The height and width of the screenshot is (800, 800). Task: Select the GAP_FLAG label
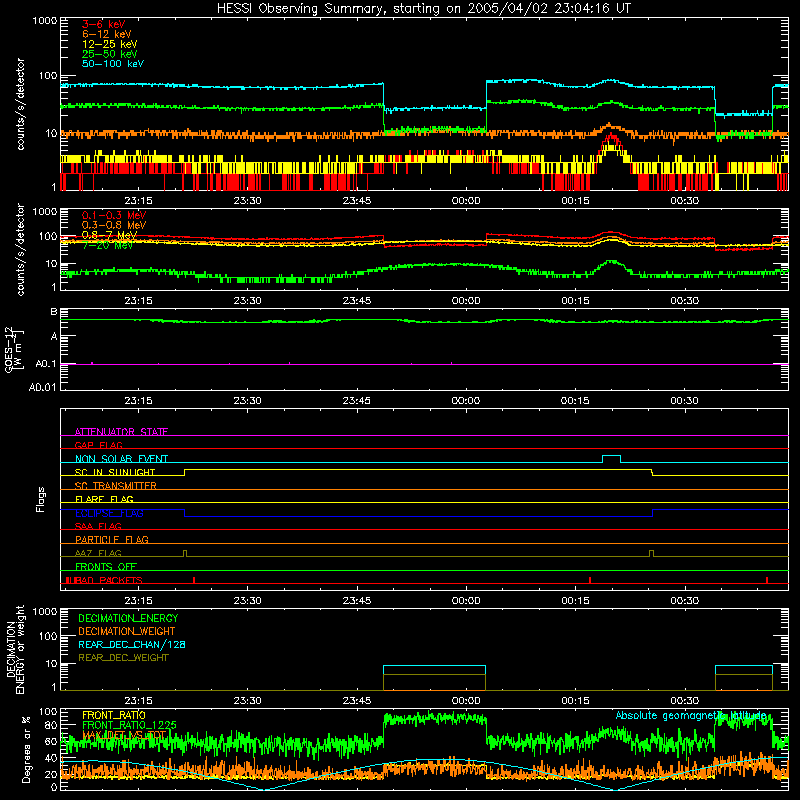[98, 445]
